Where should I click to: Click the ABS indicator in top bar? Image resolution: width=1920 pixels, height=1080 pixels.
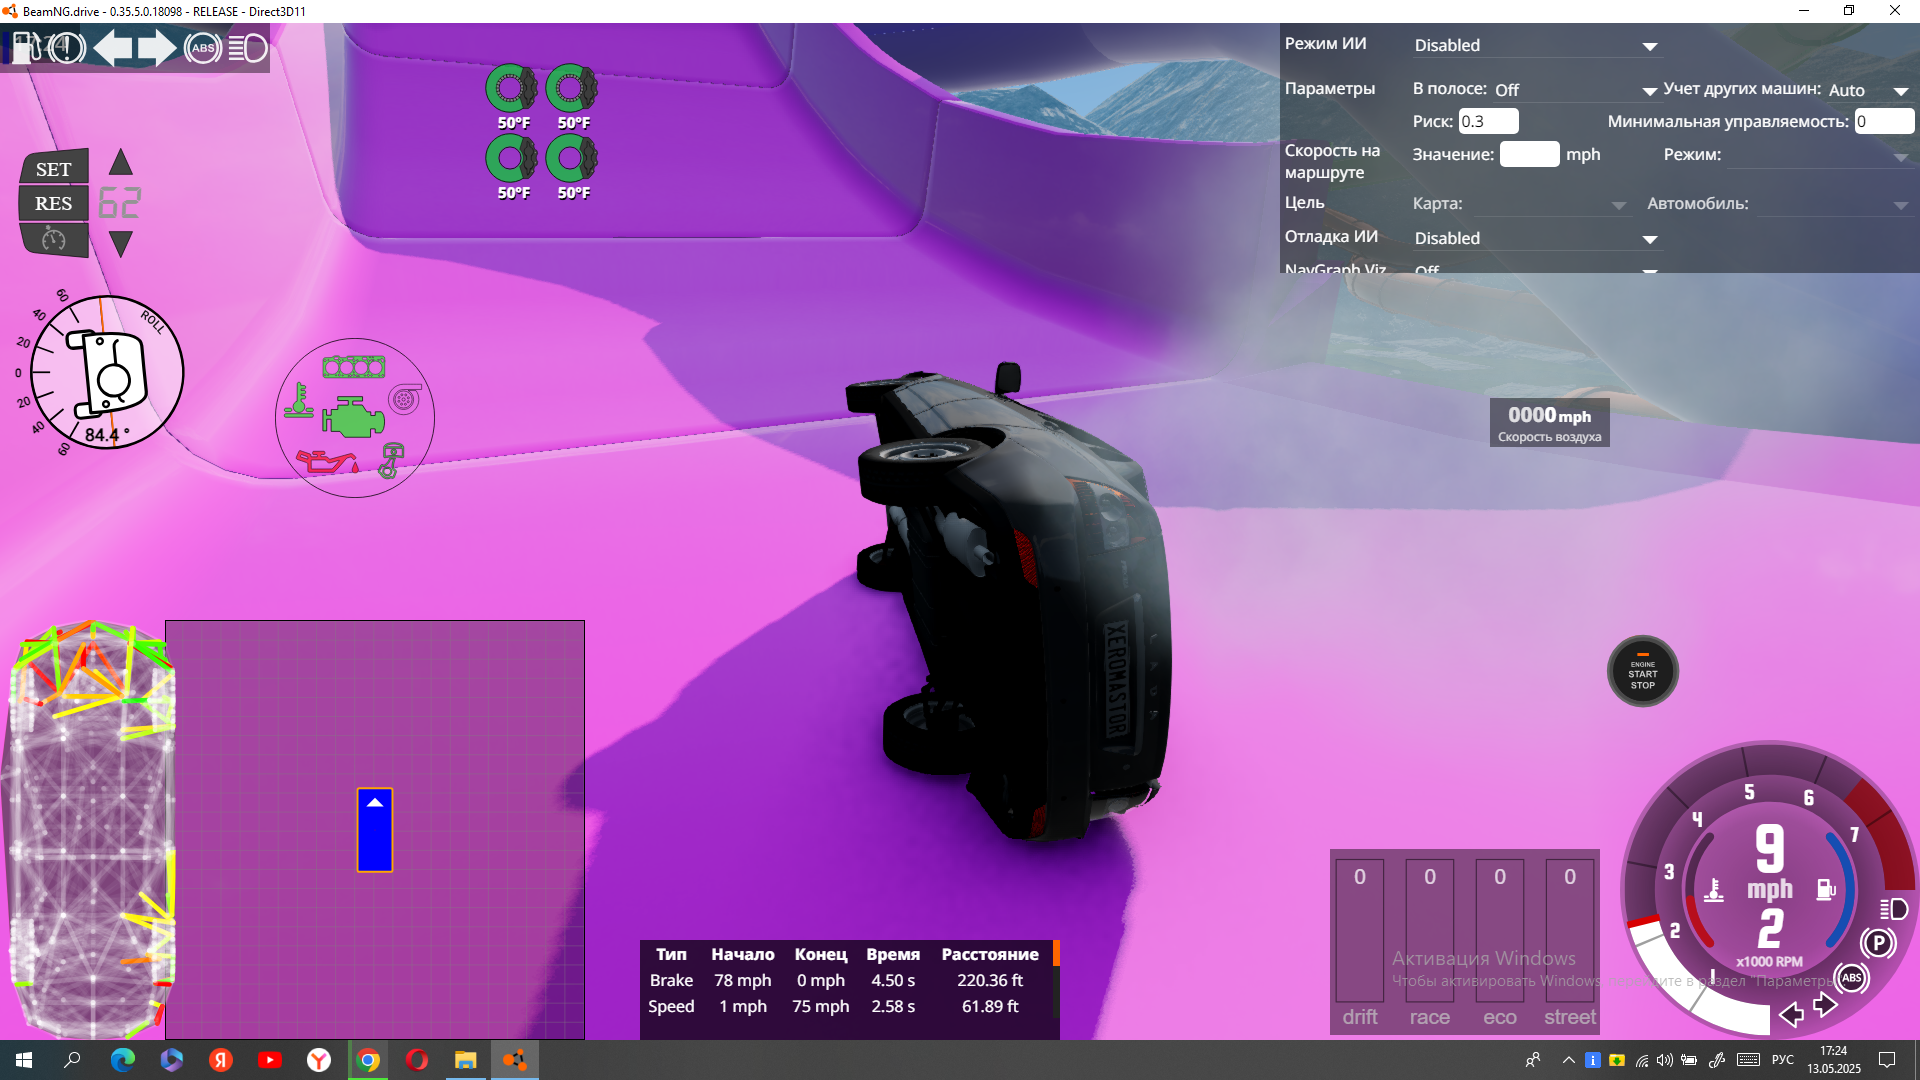pos(203,48)
